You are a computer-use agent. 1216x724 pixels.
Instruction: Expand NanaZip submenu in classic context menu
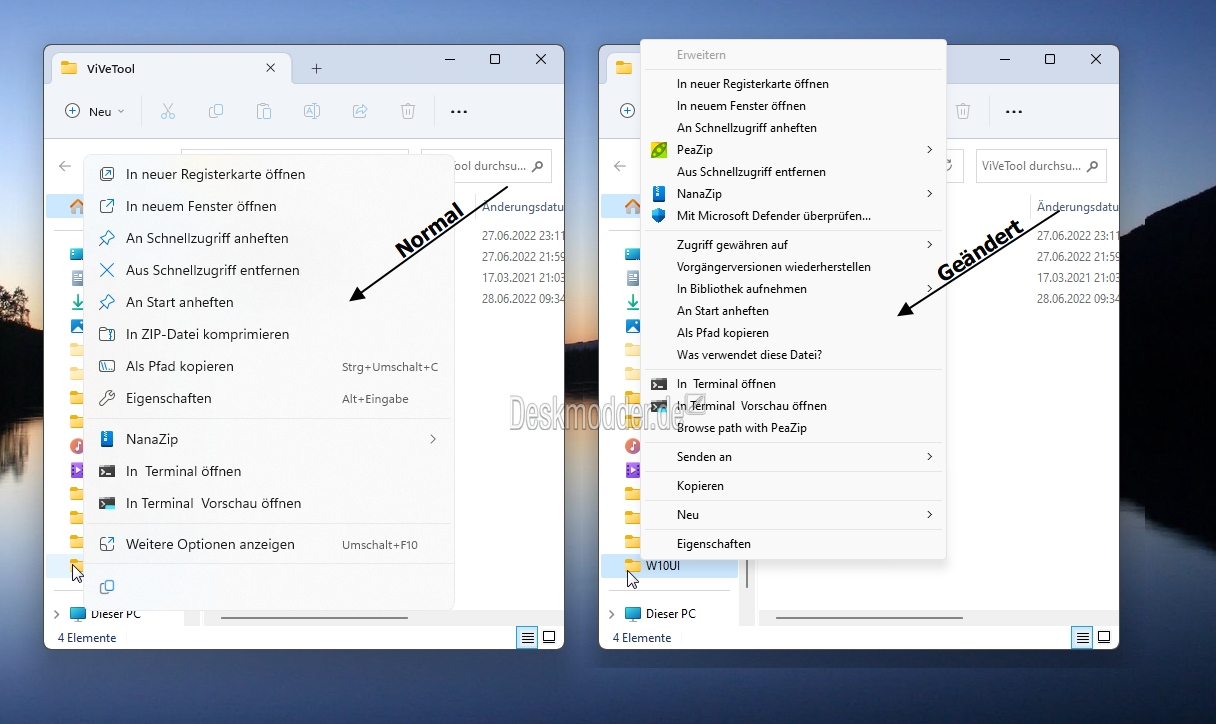coord(794,194)
